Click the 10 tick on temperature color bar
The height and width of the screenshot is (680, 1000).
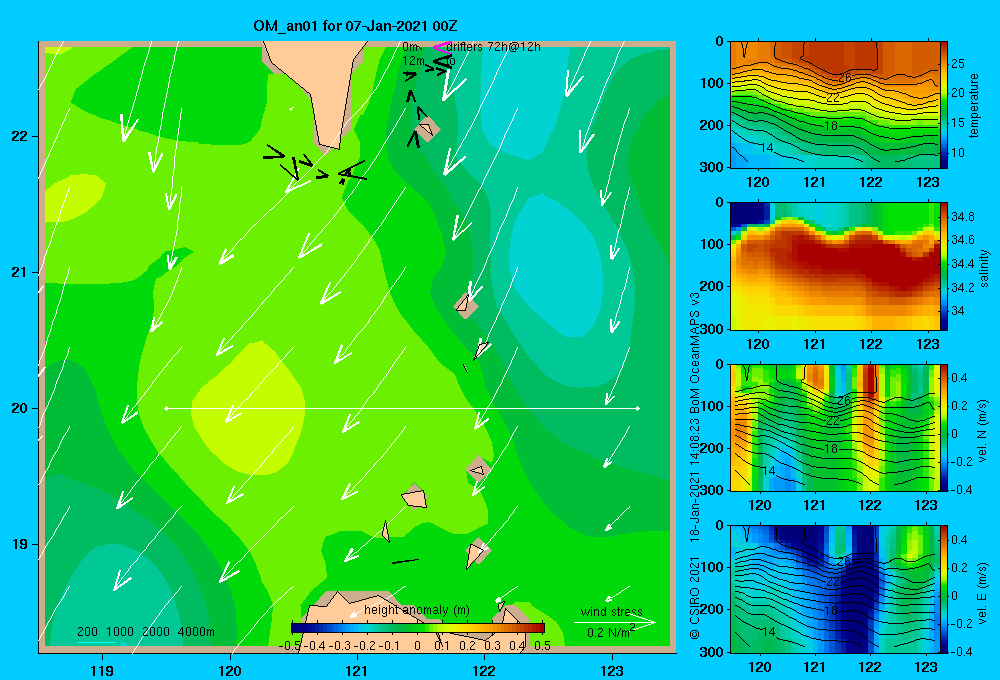pyautogui.click(x=957, y=152)
